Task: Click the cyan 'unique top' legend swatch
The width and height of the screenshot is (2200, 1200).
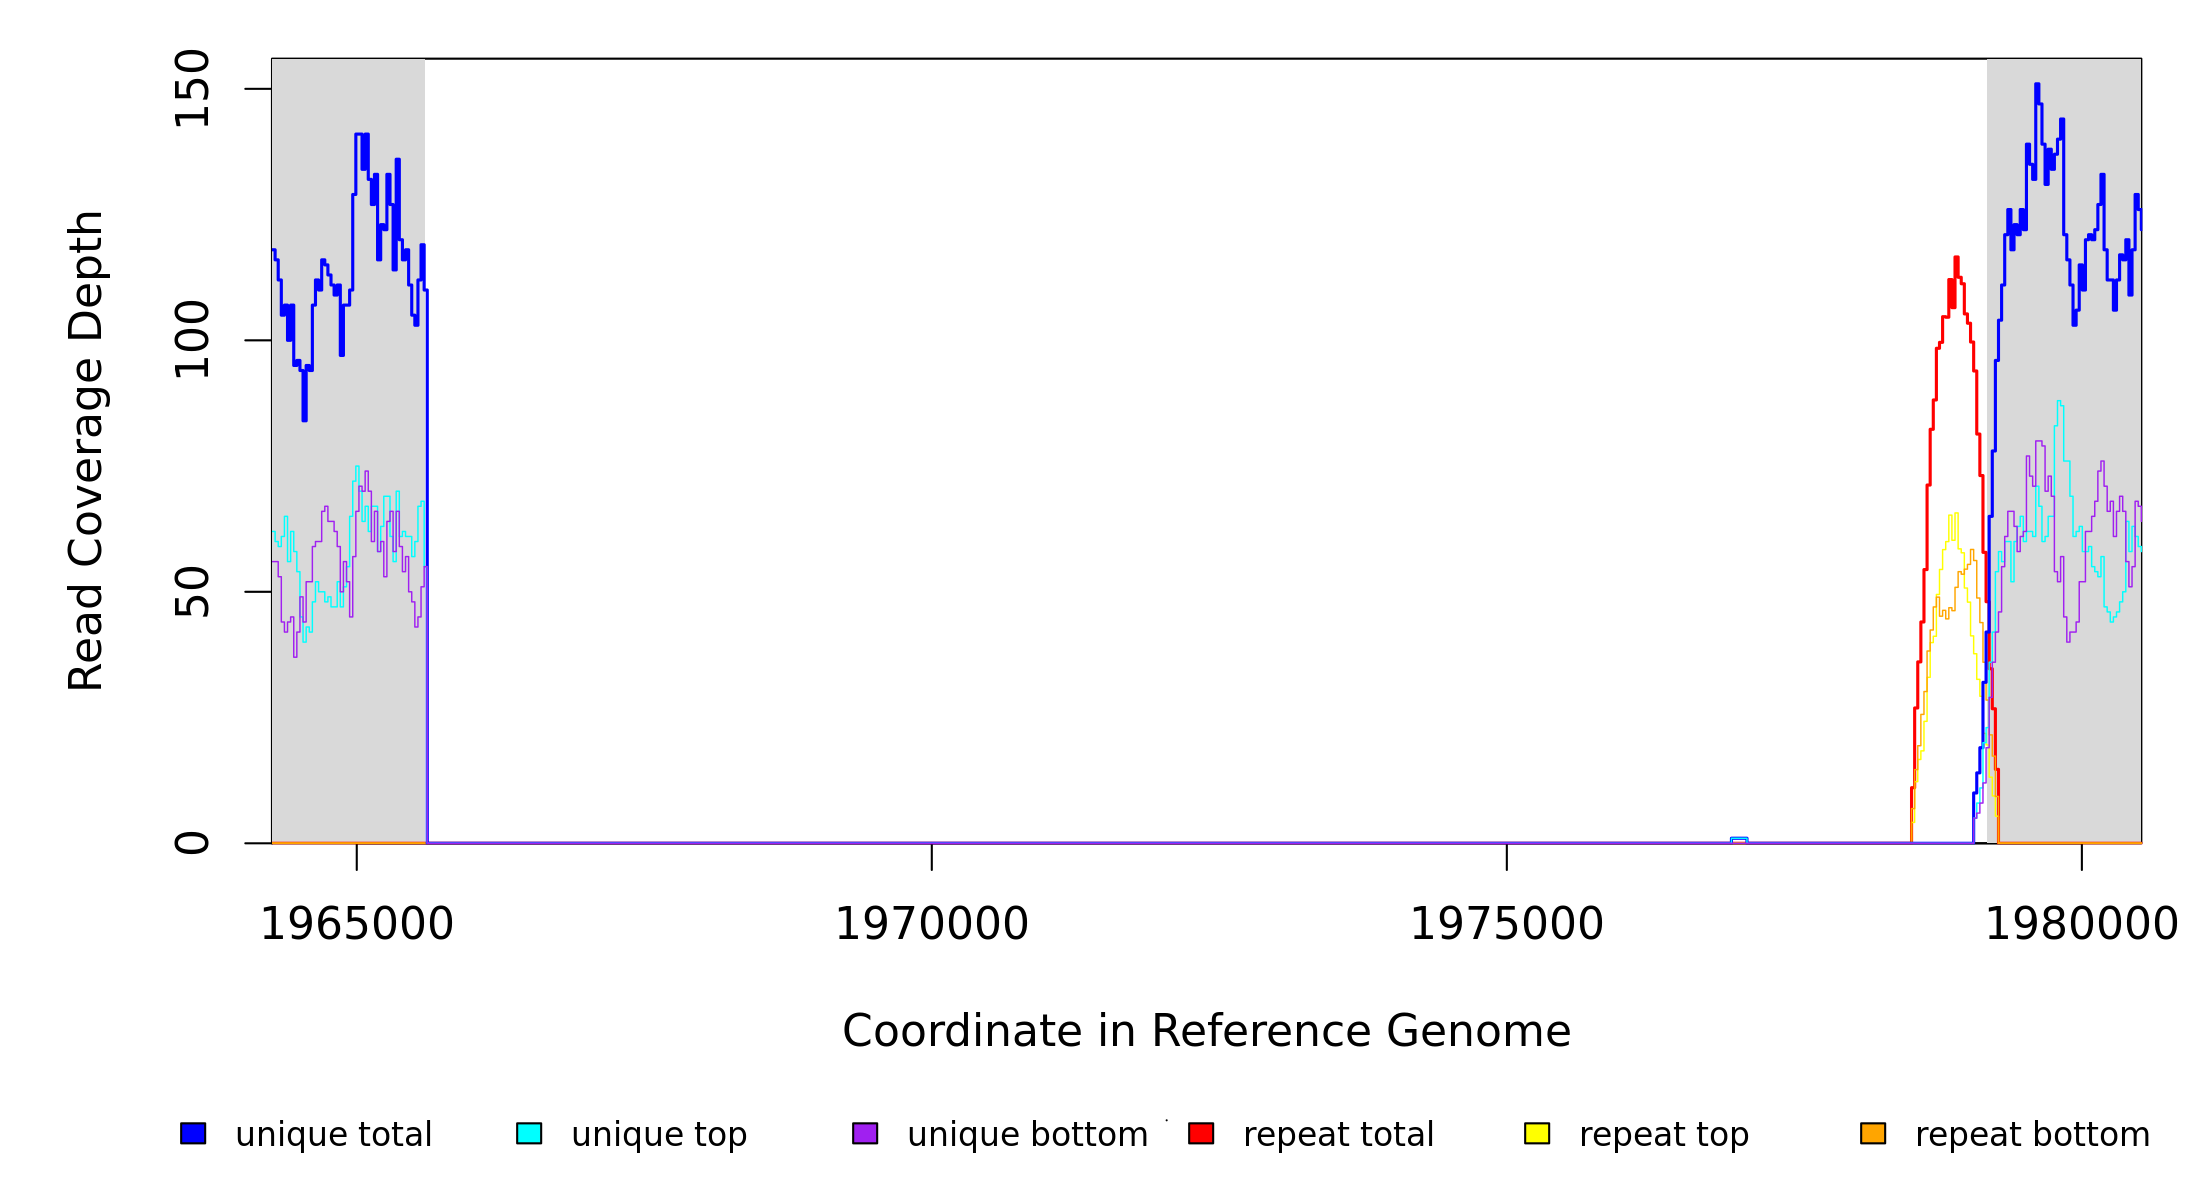Action: click(529, 1133)
